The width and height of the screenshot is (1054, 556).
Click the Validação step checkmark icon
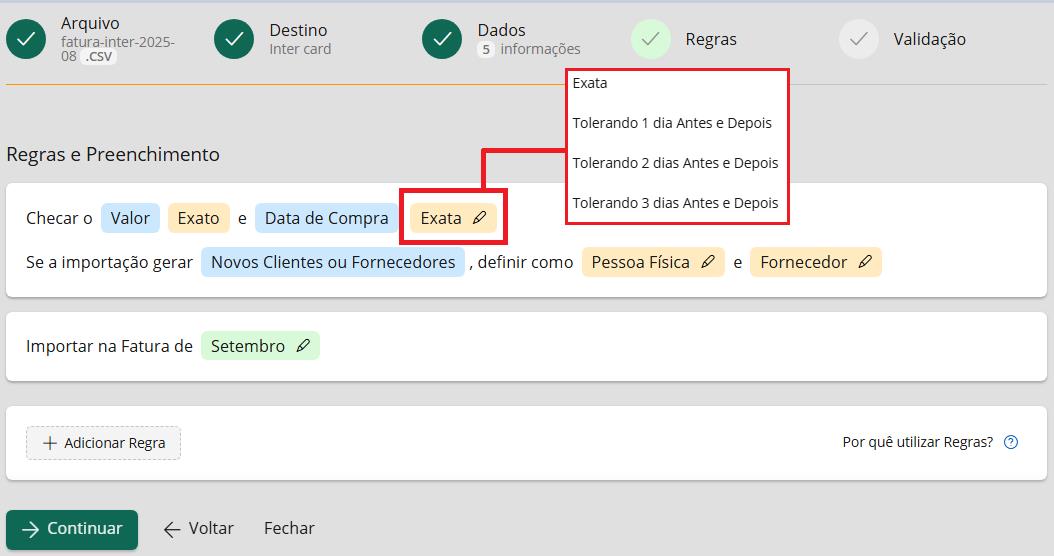(x=858, y=39)
